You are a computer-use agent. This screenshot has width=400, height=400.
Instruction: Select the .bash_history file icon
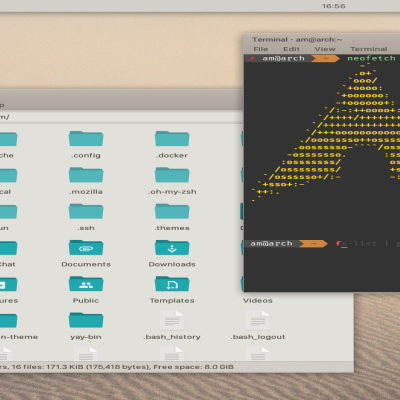(x=172, y=321)
